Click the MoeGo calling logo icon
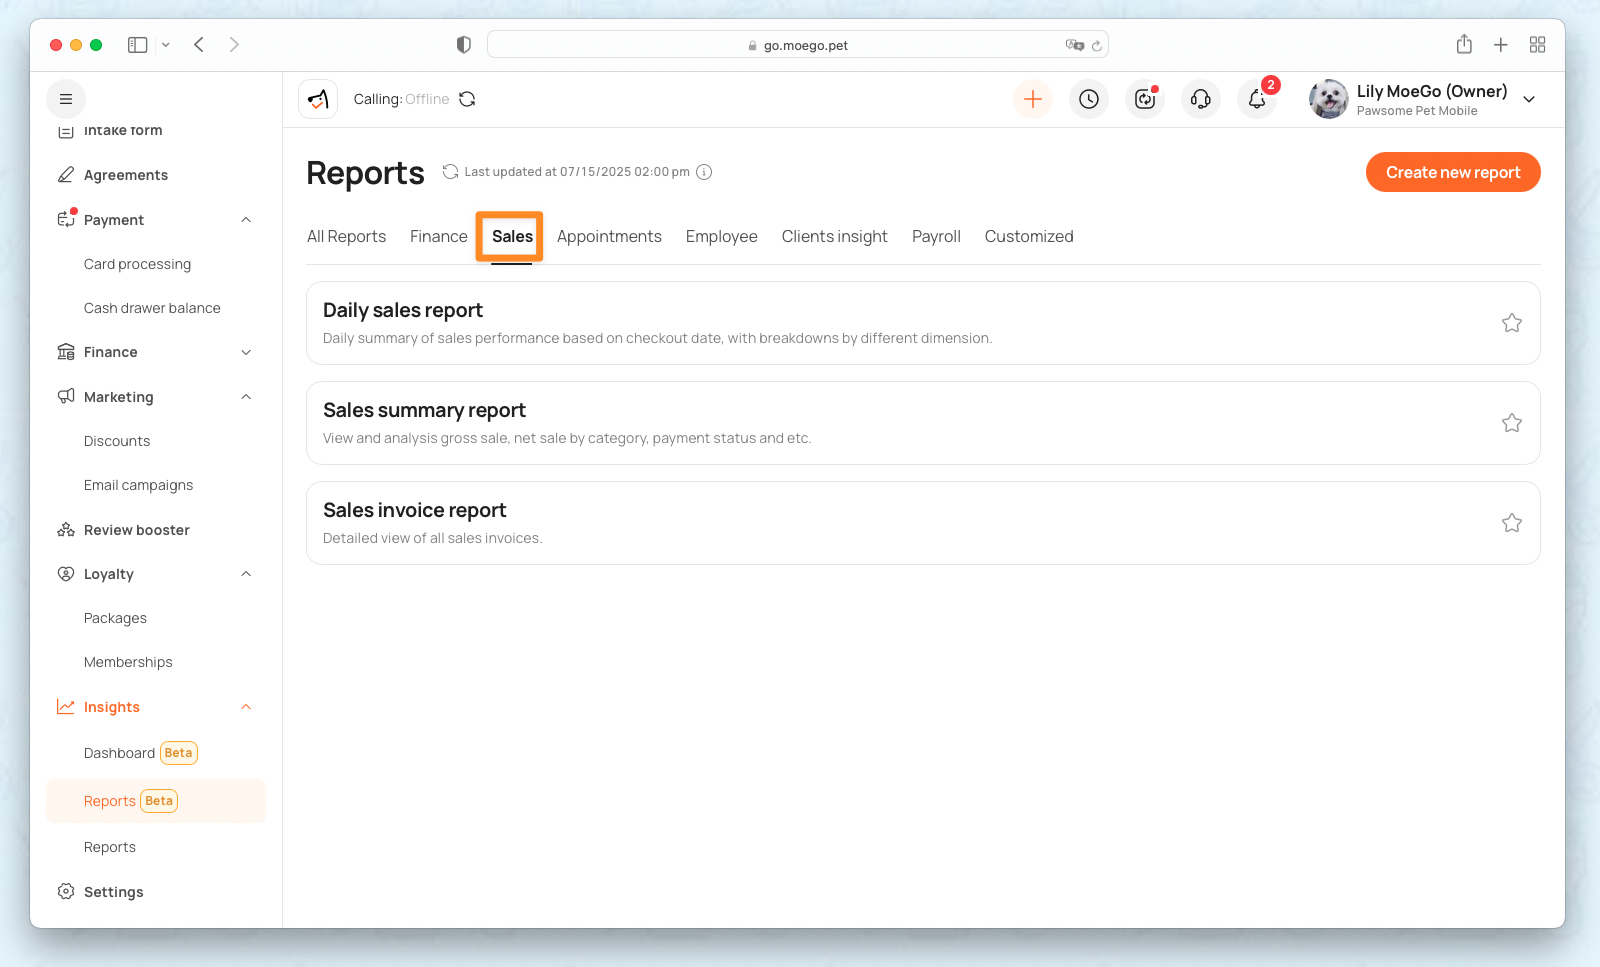The width and height of the screenshot is (1600, 967). point(318,99)
